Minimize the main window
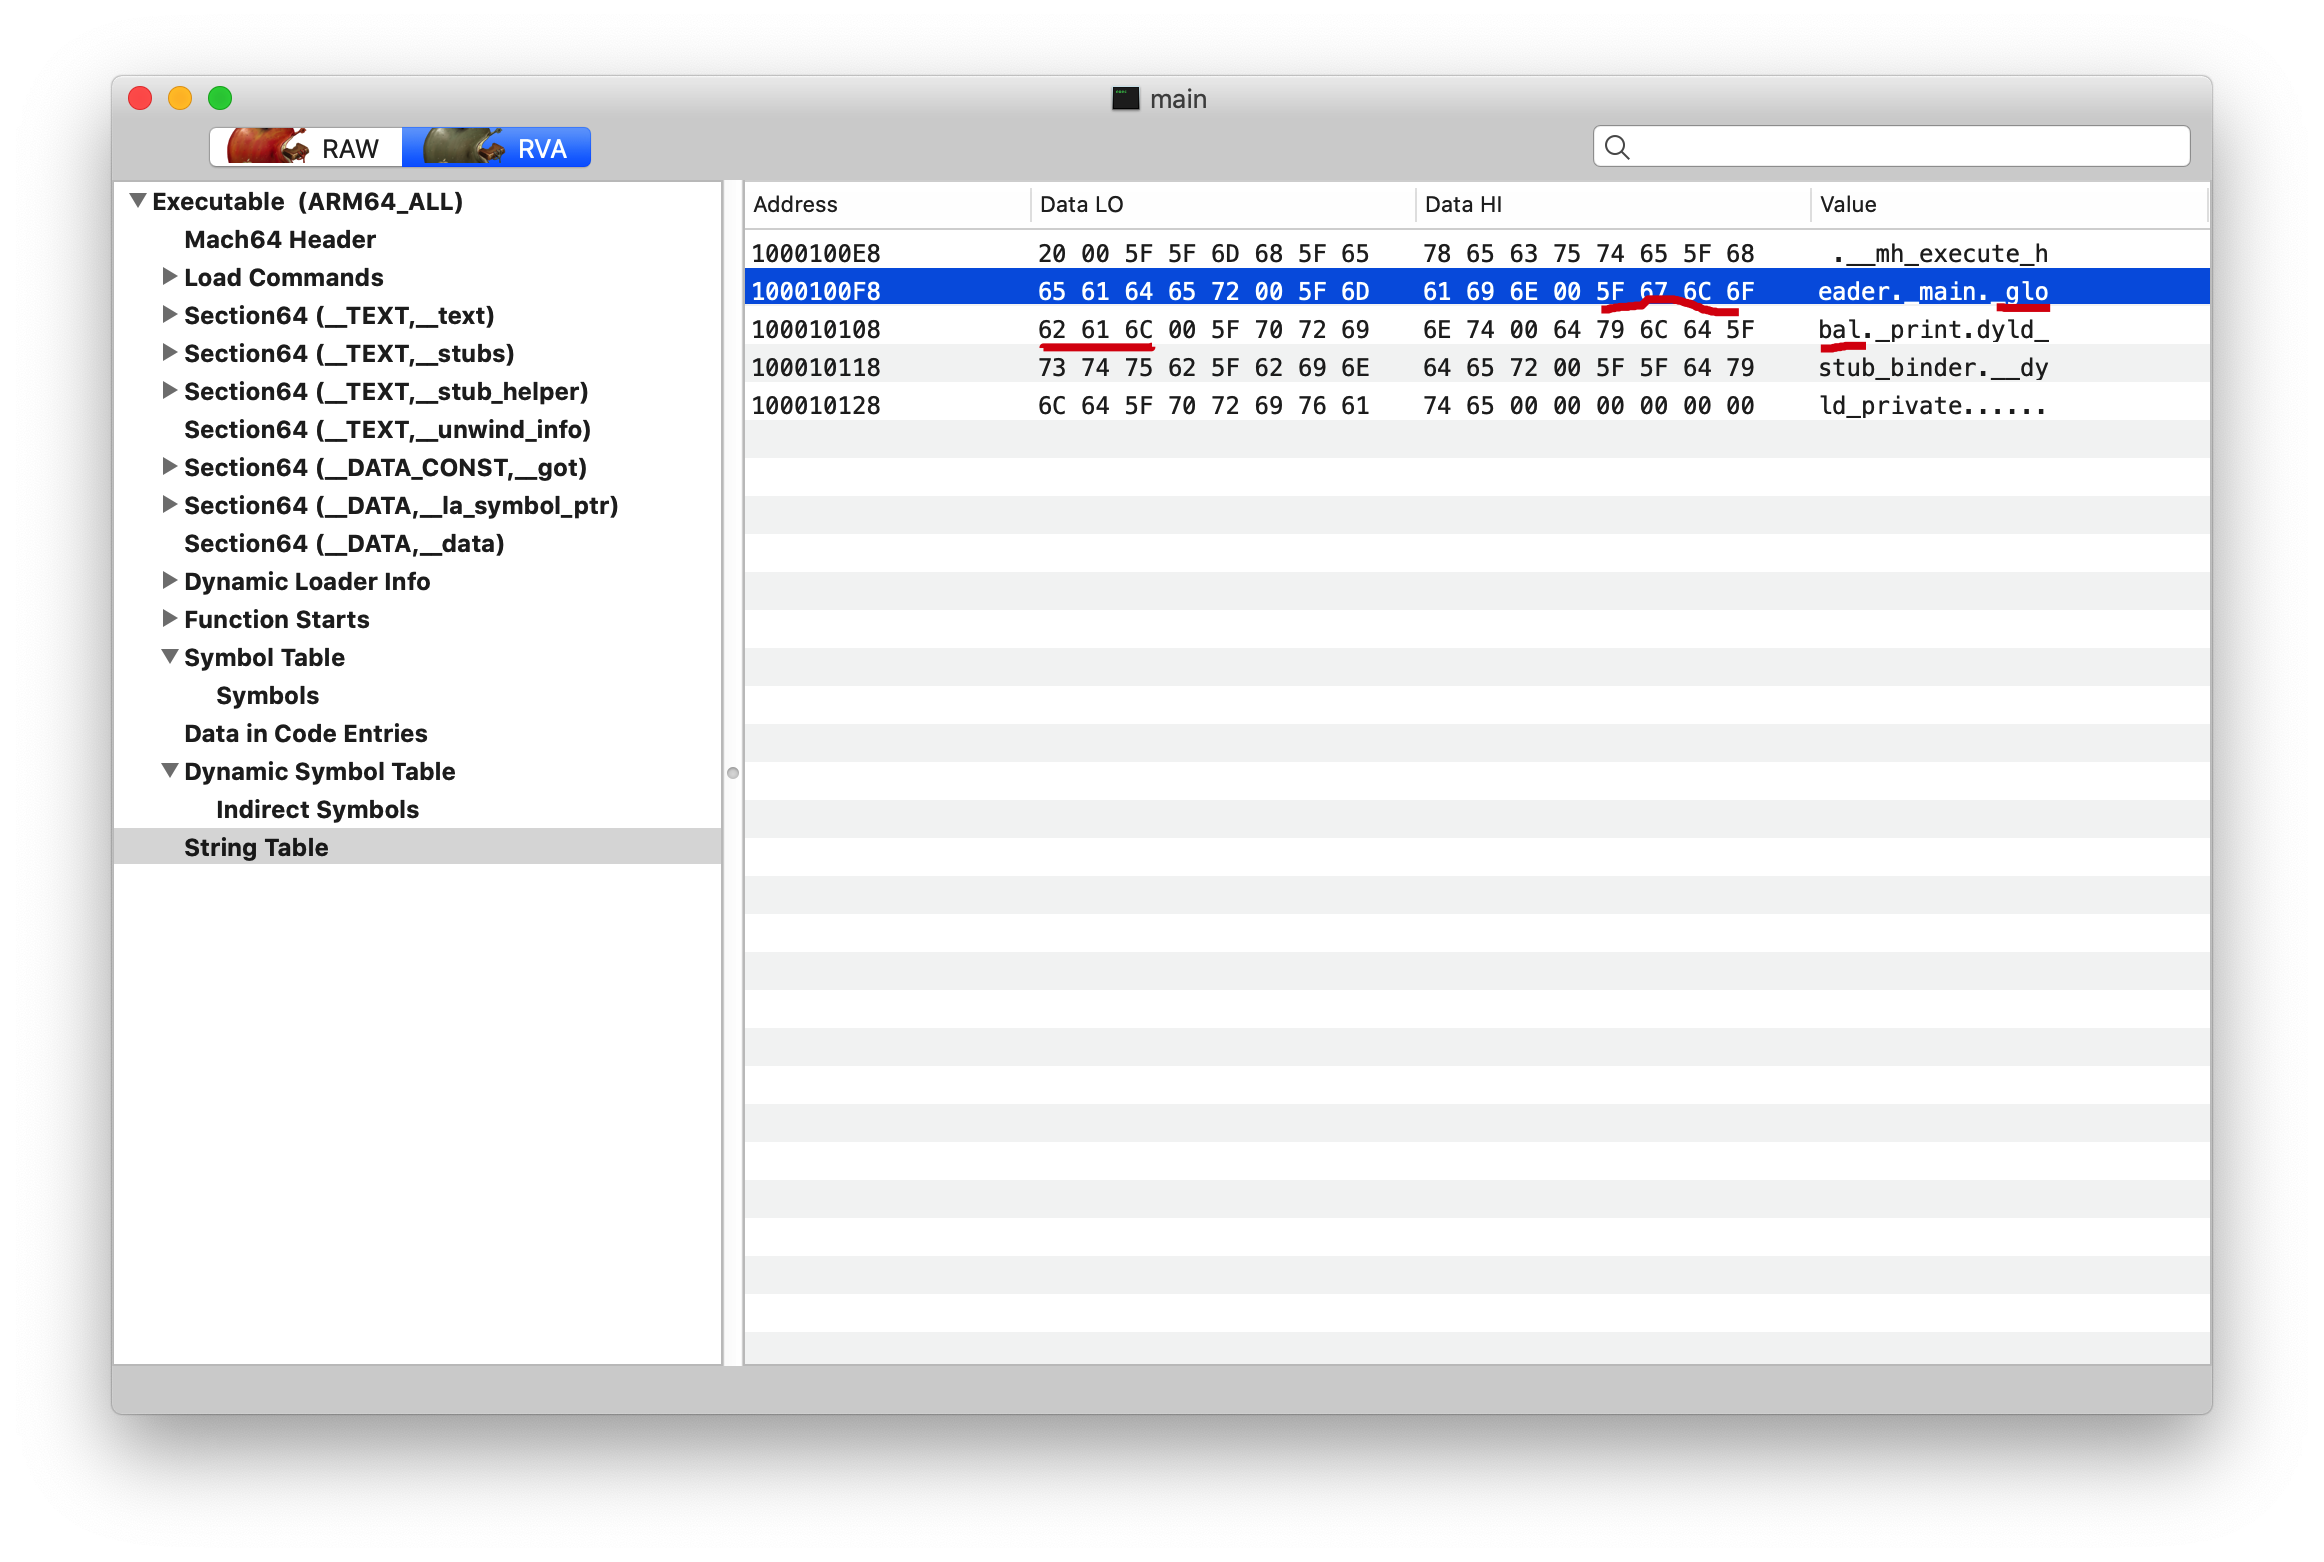The image size is (2324, 1562). 180,98
